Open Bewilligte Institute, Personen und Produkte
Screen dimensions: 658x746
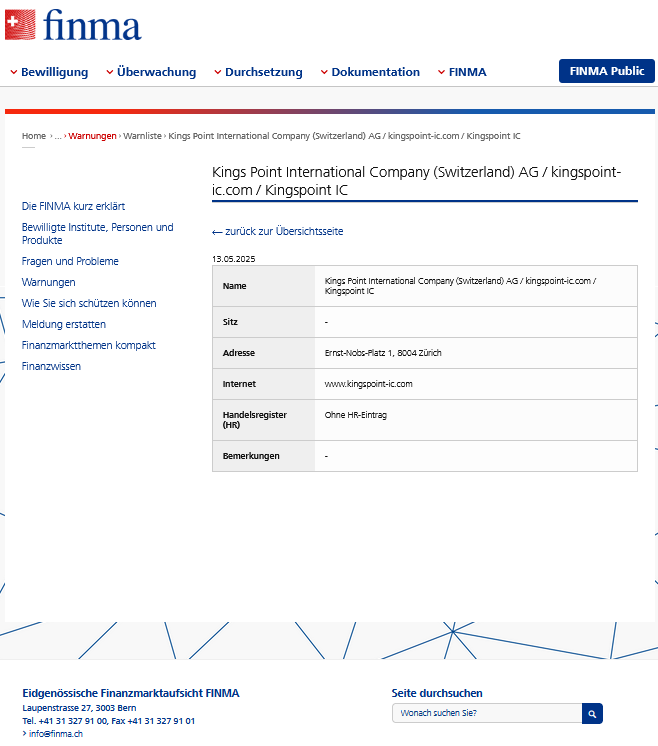click(x=98, y=234)
